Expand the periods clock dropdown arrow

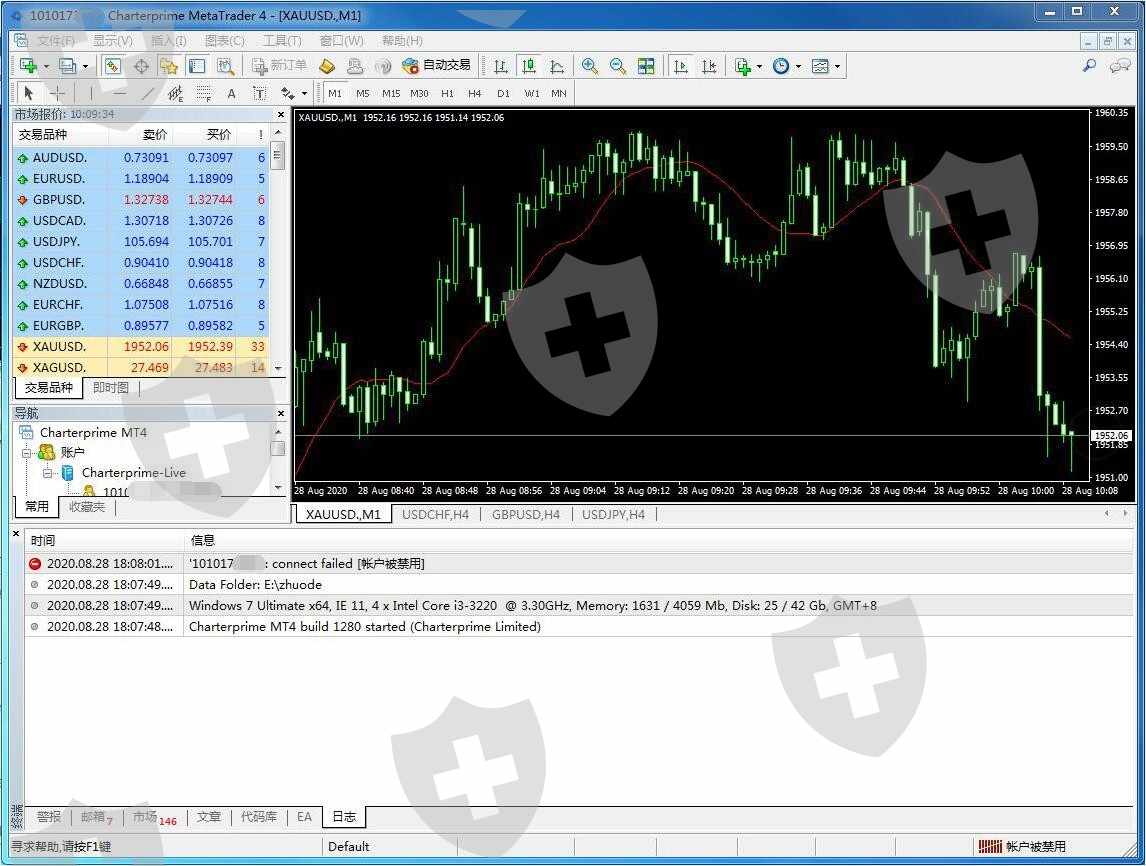pyautogui.click(x=798, y=67)
